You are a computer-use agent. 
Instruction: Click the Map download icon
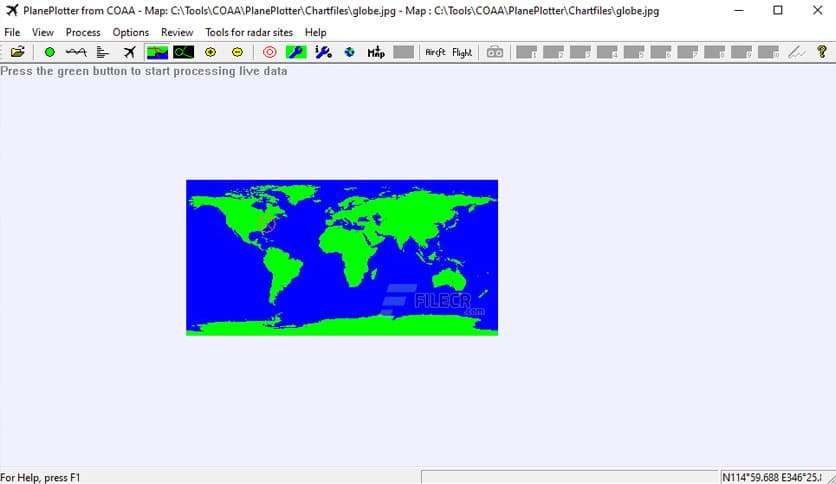point(376,52)
